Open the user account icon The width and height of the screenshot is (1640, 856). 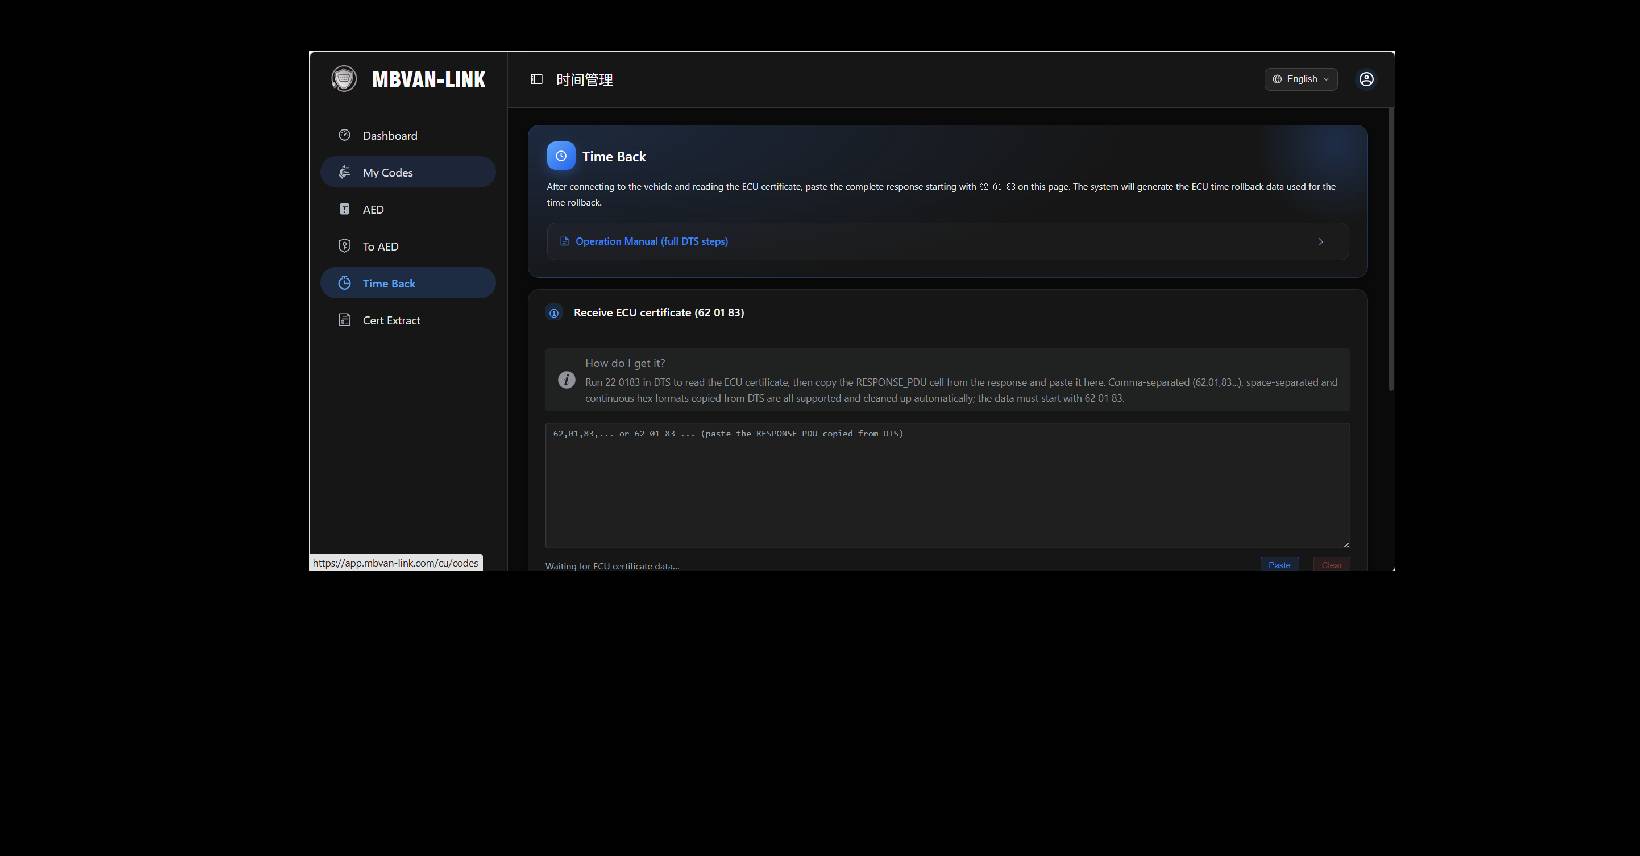(1366, 79)
